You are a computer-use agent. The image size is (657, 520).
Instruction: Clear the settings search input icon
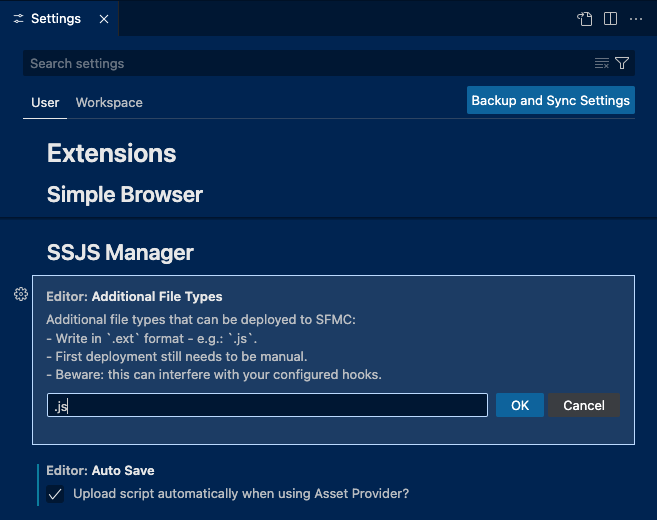[602, 63]
